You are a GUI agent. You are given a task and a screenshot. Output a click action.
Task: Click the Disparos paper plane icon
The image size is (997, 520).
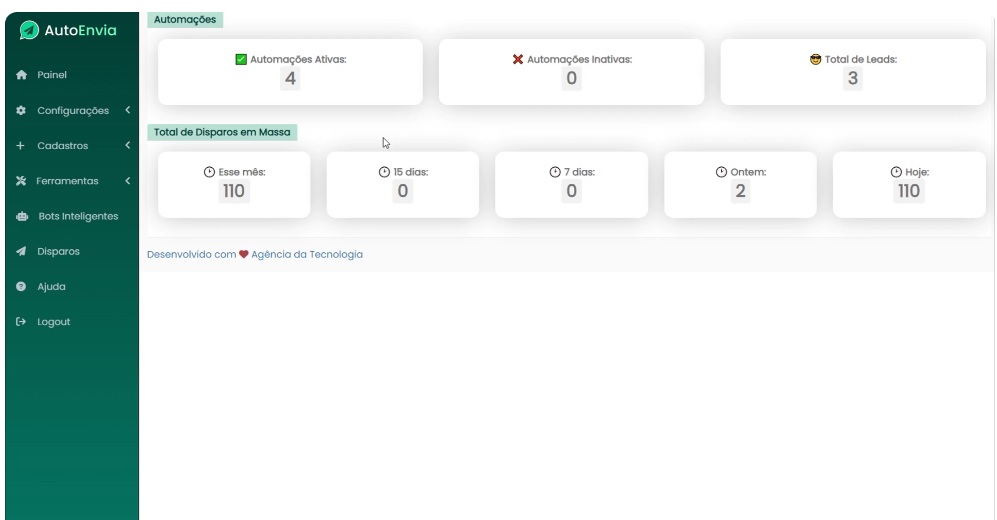click(20, 251)
